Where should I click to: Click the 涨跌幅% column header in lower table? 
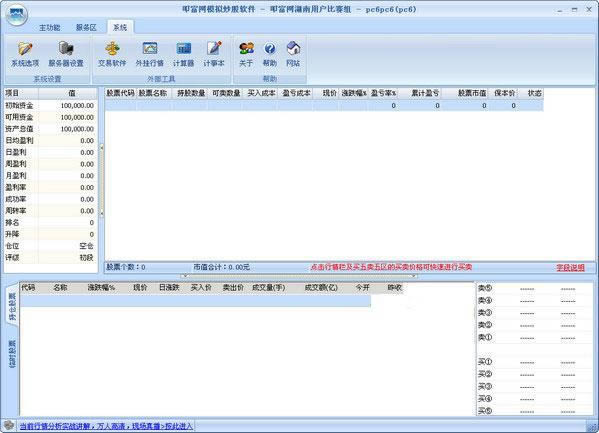(101, 287)
